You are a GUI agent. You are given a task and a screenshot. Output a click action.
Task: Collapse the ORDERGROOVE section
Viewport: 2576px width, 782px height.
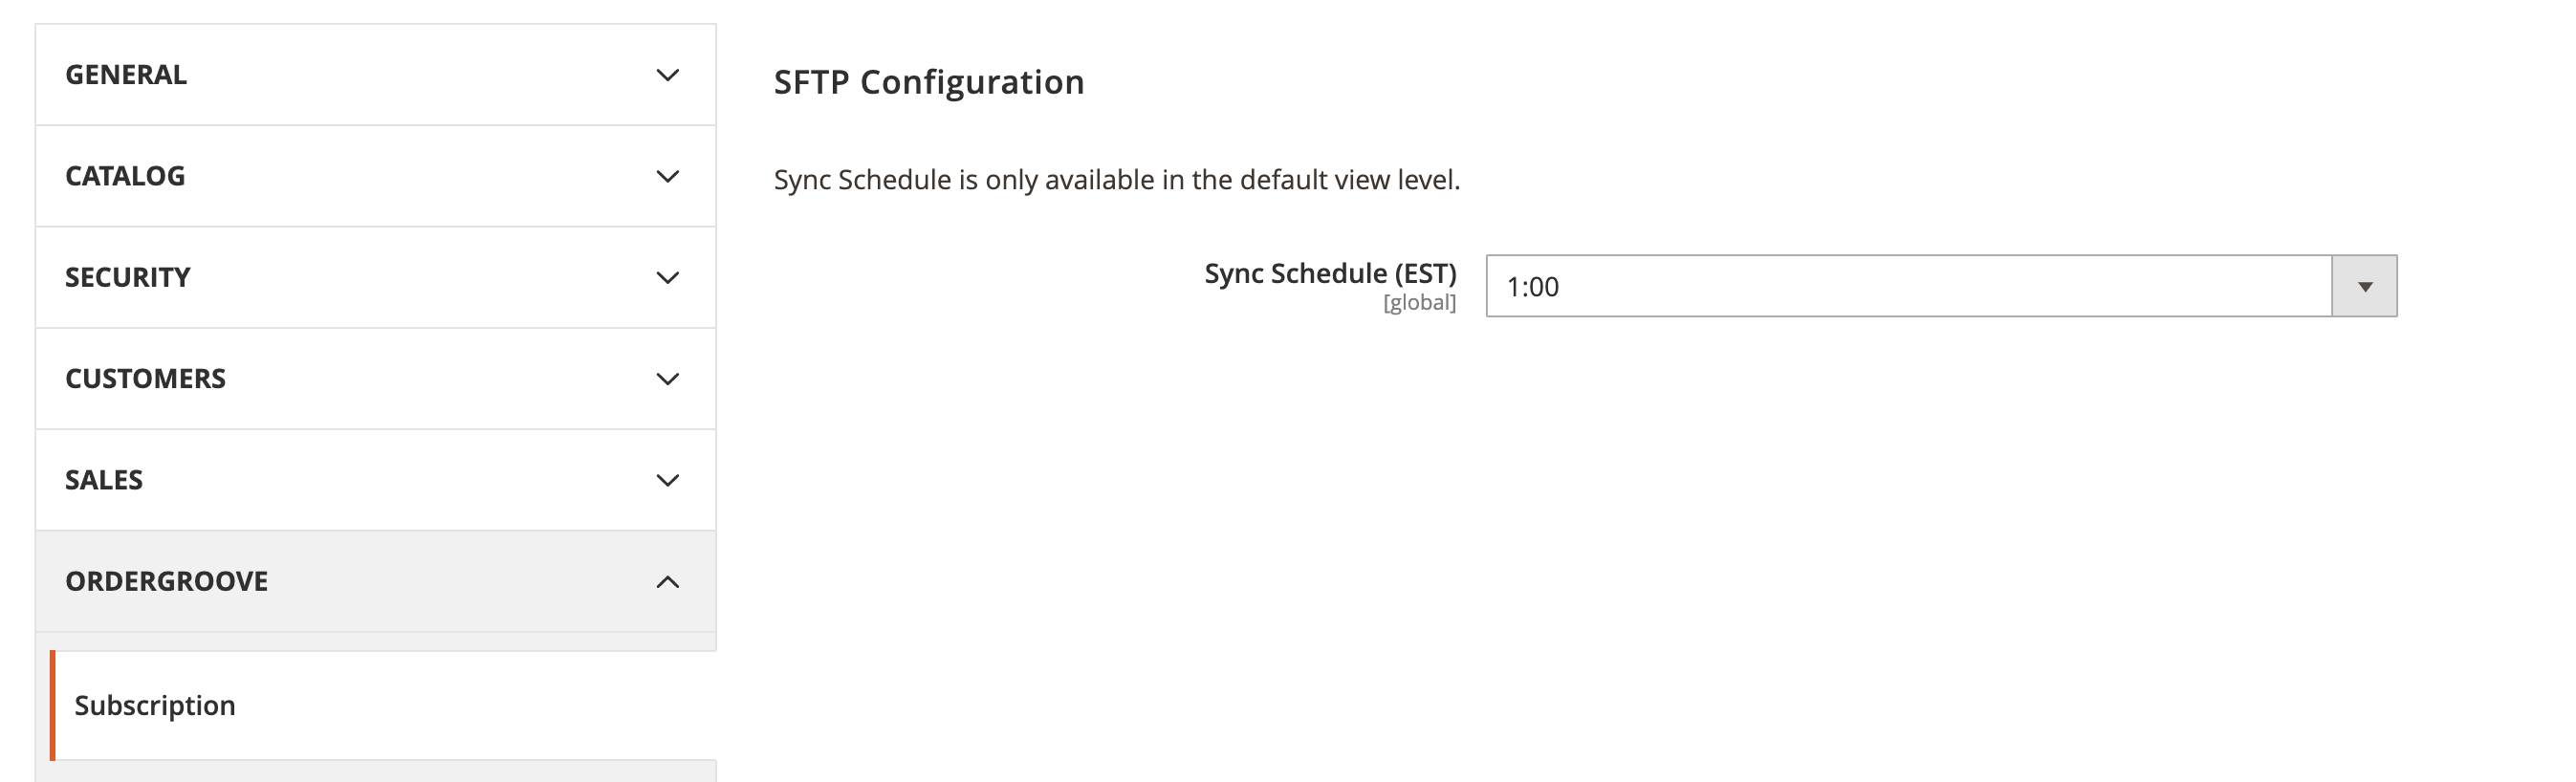167,582
